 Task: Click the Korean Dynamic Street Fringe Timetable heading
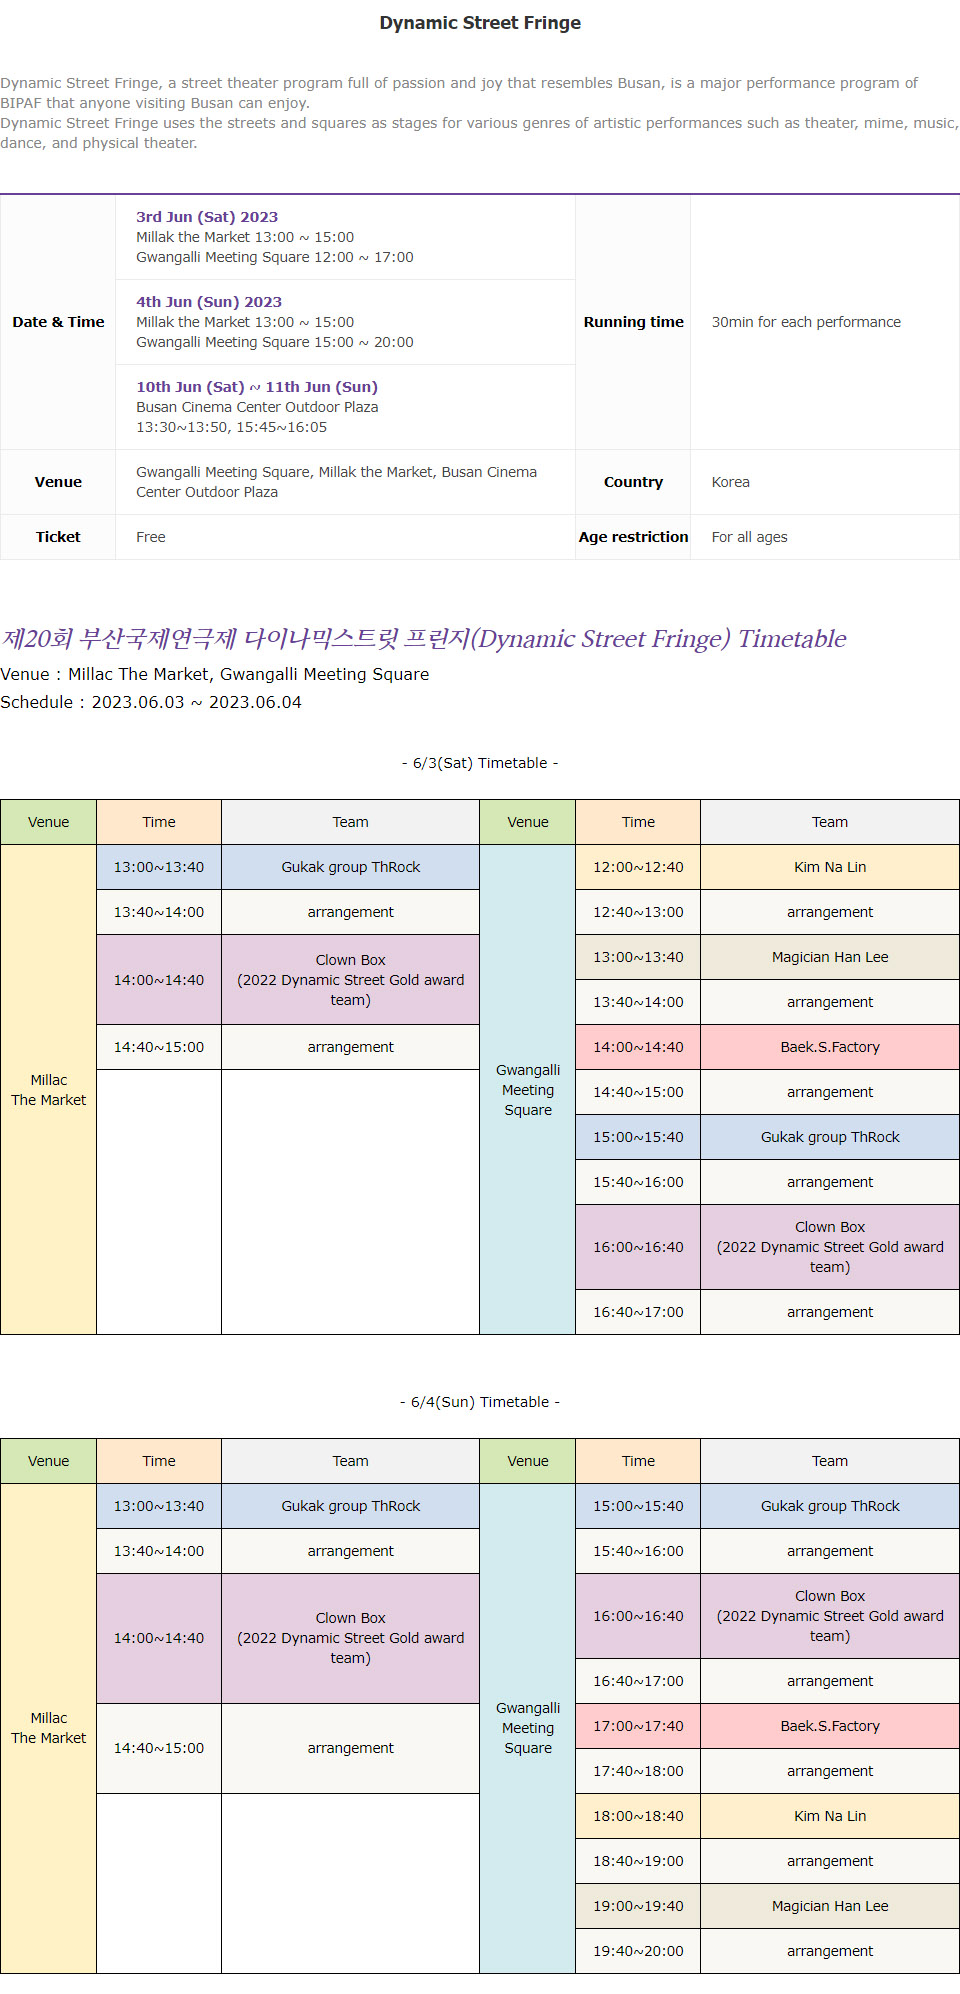(423, 639)
